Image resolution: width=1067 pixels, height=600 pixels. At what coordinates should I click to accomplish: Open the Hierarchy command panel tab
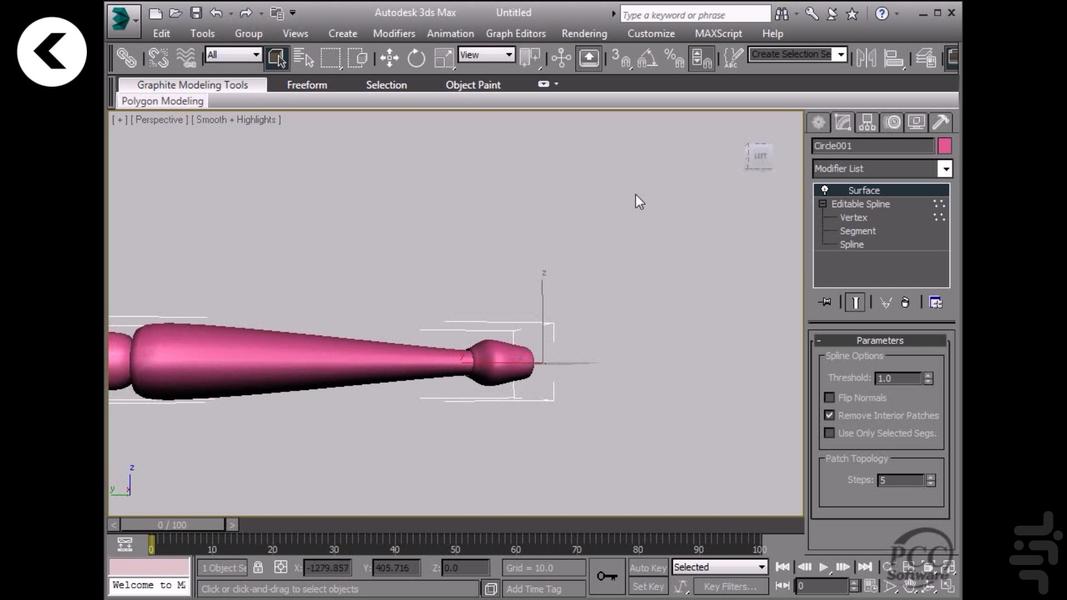pyautogui.click(x=867, y=122)
